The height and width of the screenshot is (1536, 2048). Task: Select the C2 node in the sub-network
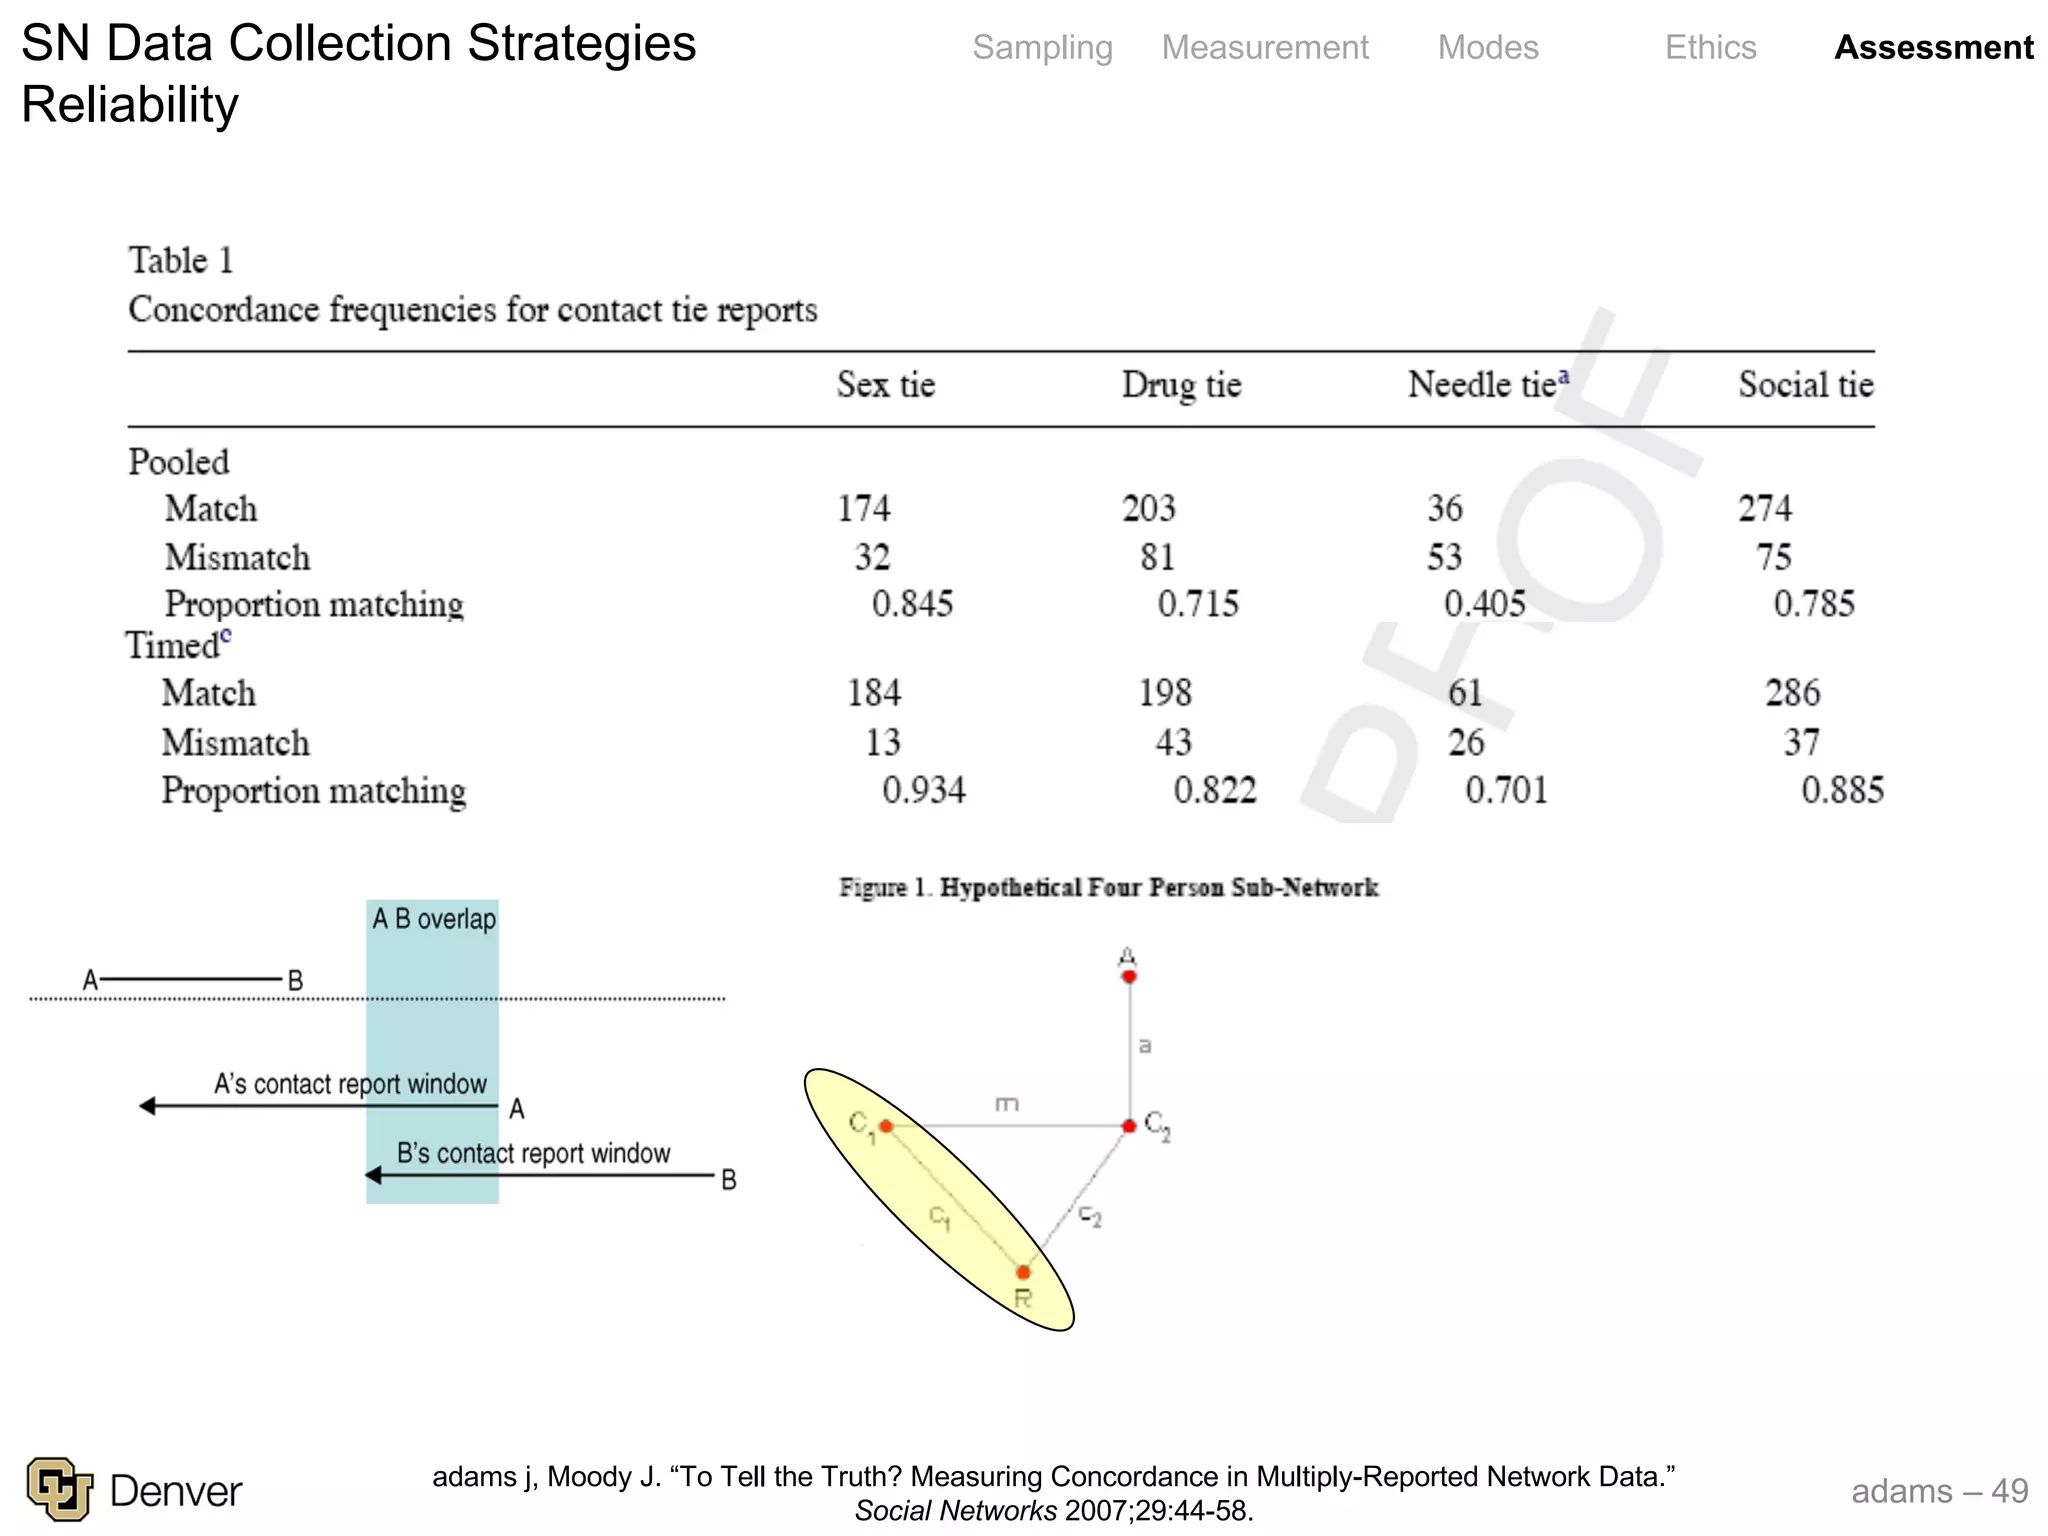[x=1129, y=1126]
